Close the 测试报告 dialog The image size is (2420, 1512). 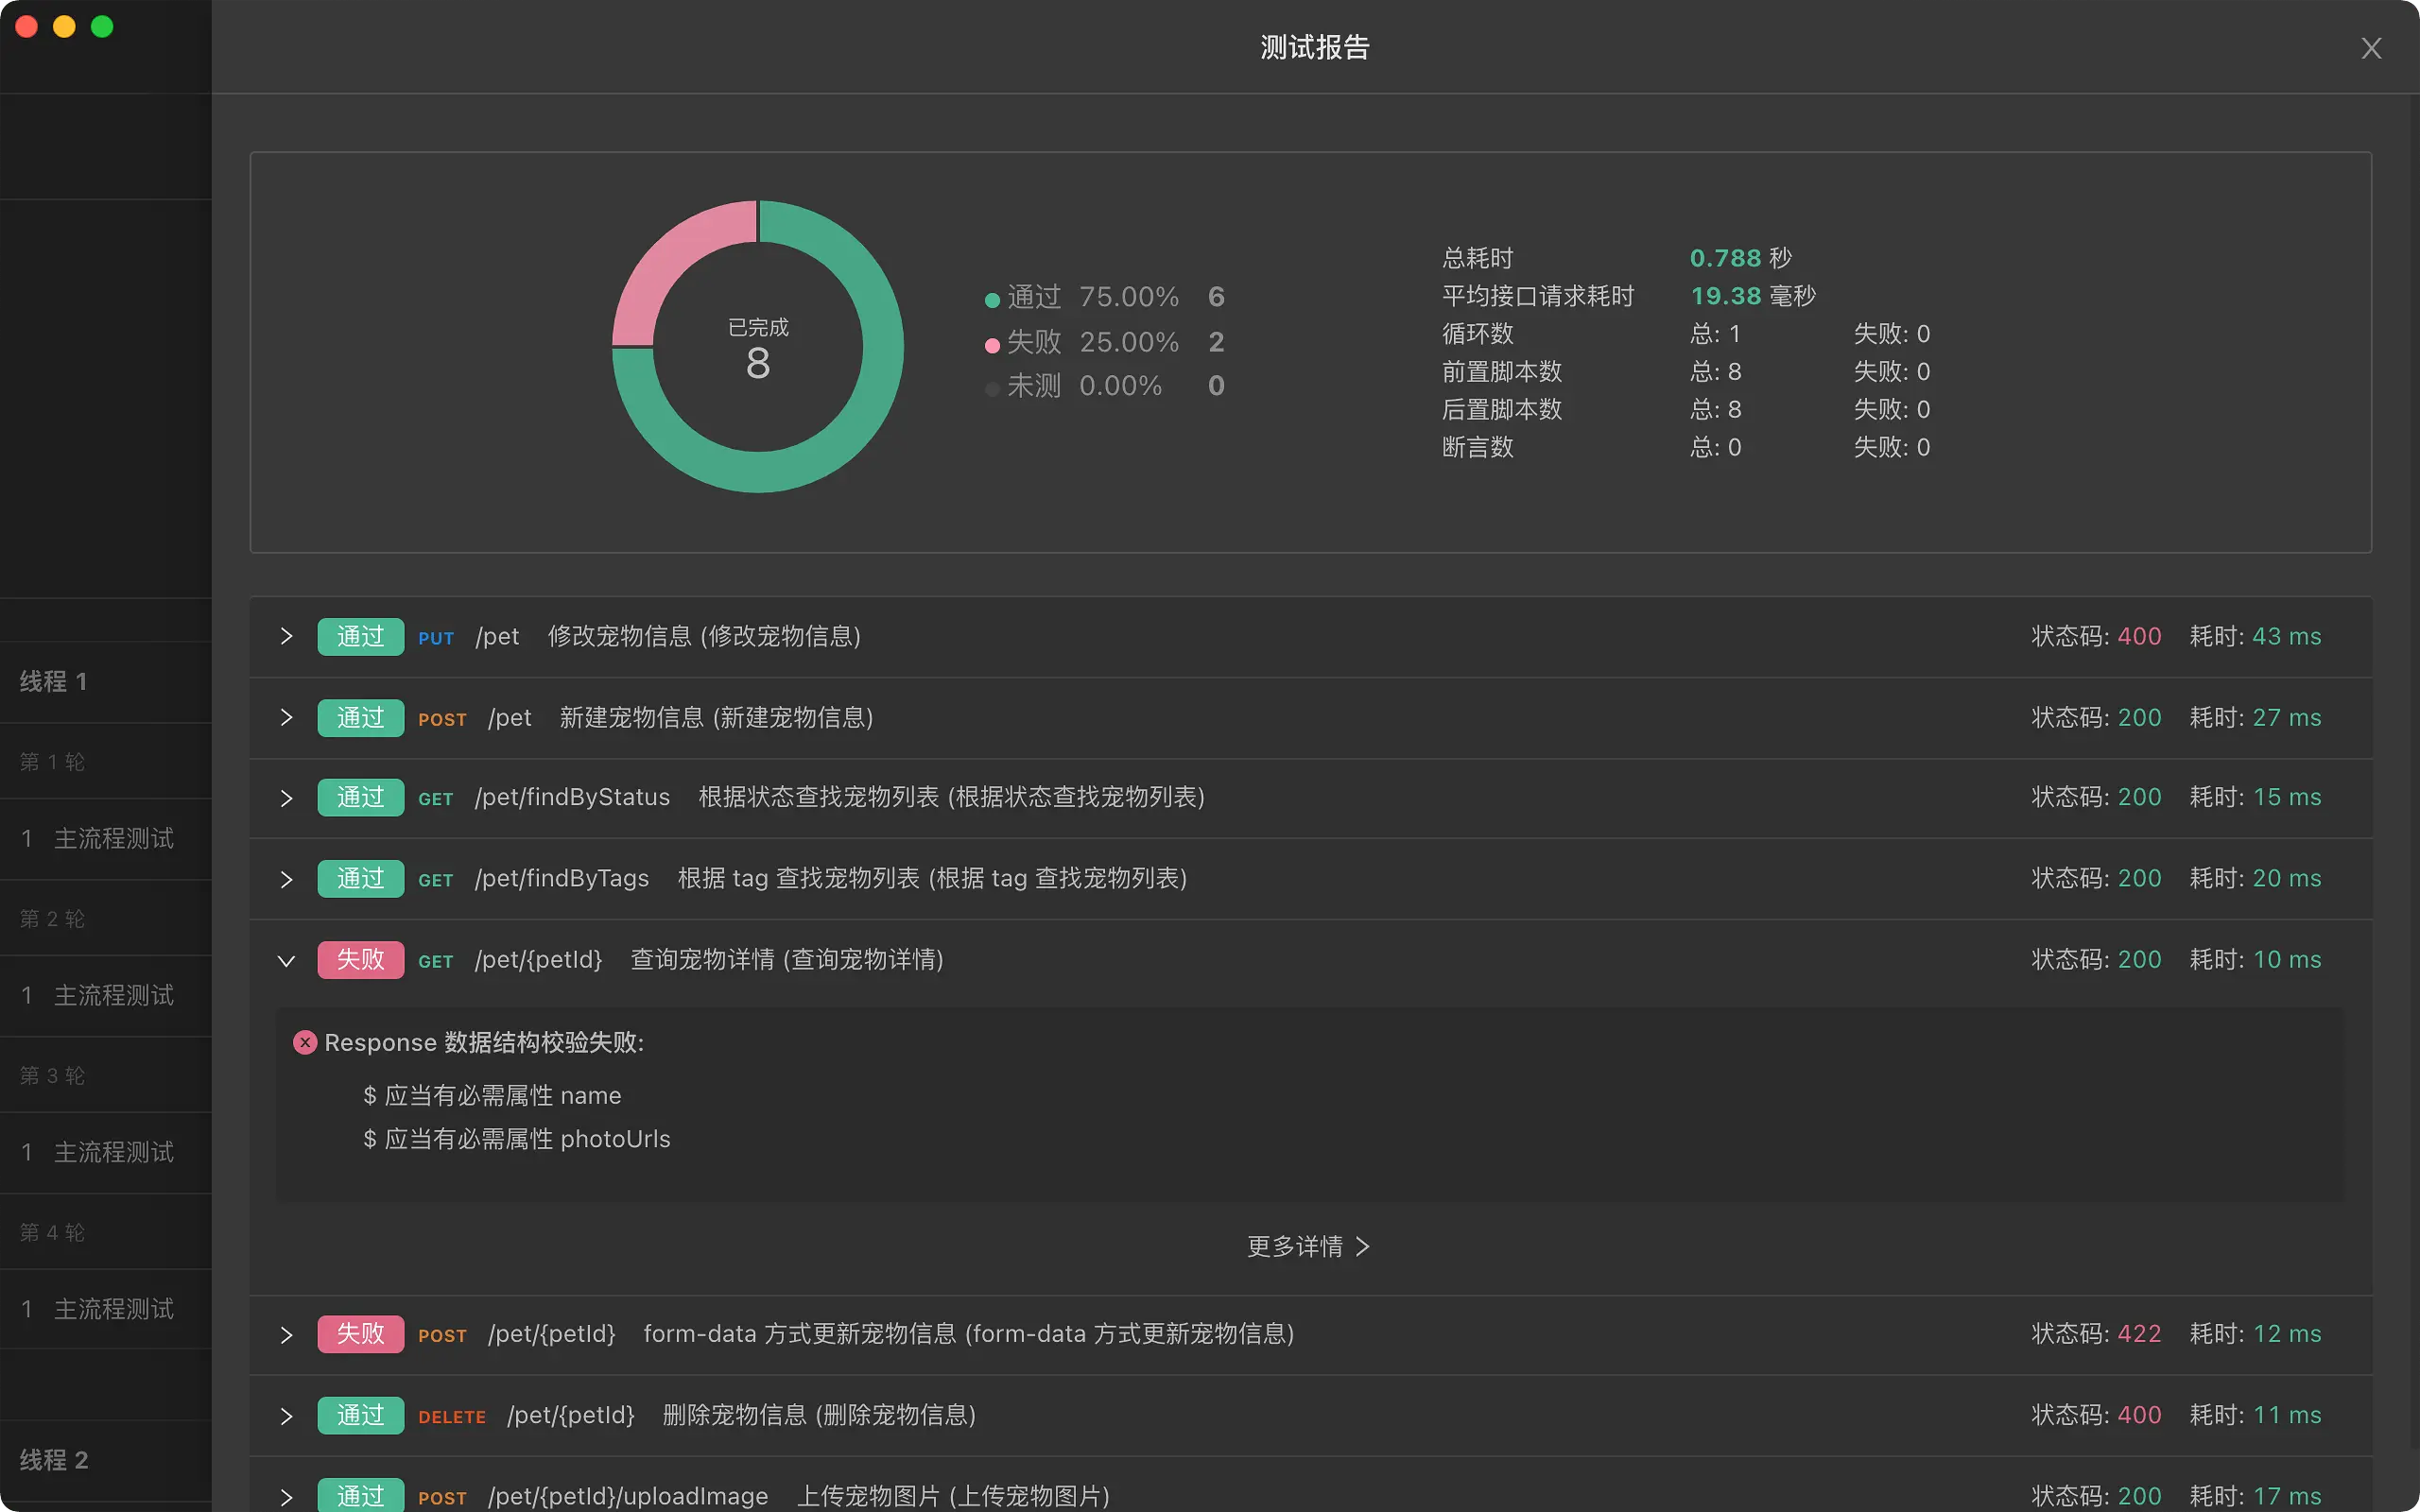click(x=2371, y=48)
